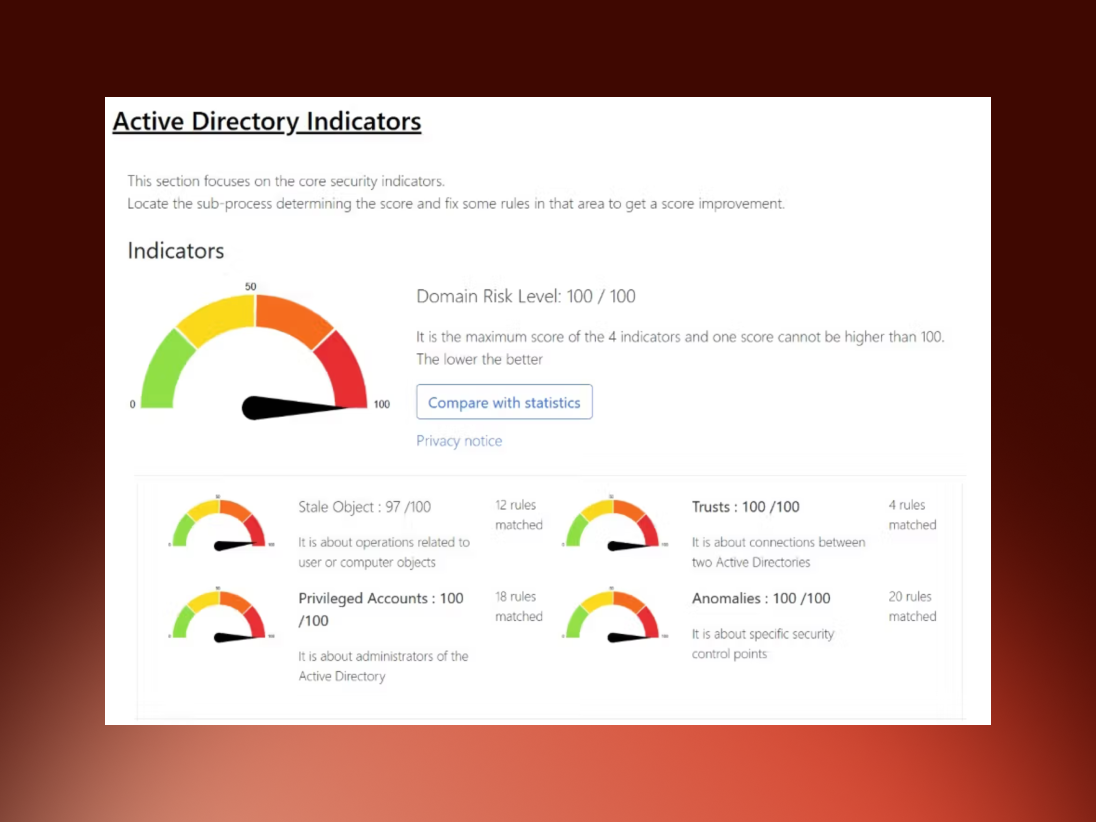Click the Domain Risk Level: 100 / 100 text
Viewport: 1096px width, 822px height.
pyautogui.click(x=526, y=296)
